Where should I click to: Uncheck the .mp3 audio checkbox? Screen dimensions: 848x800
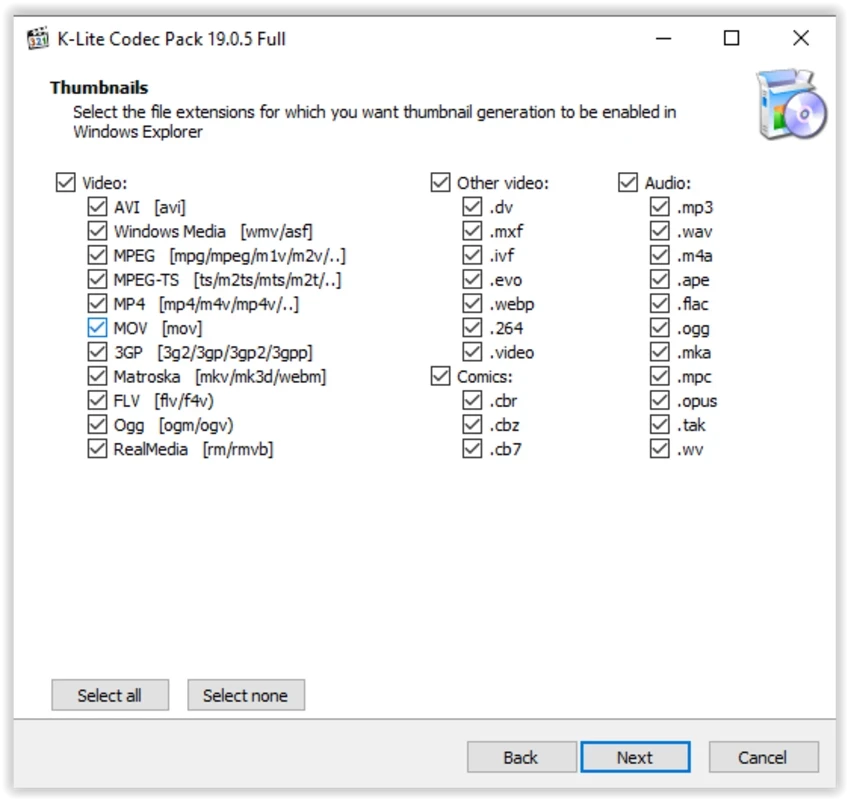pos(660,207)
